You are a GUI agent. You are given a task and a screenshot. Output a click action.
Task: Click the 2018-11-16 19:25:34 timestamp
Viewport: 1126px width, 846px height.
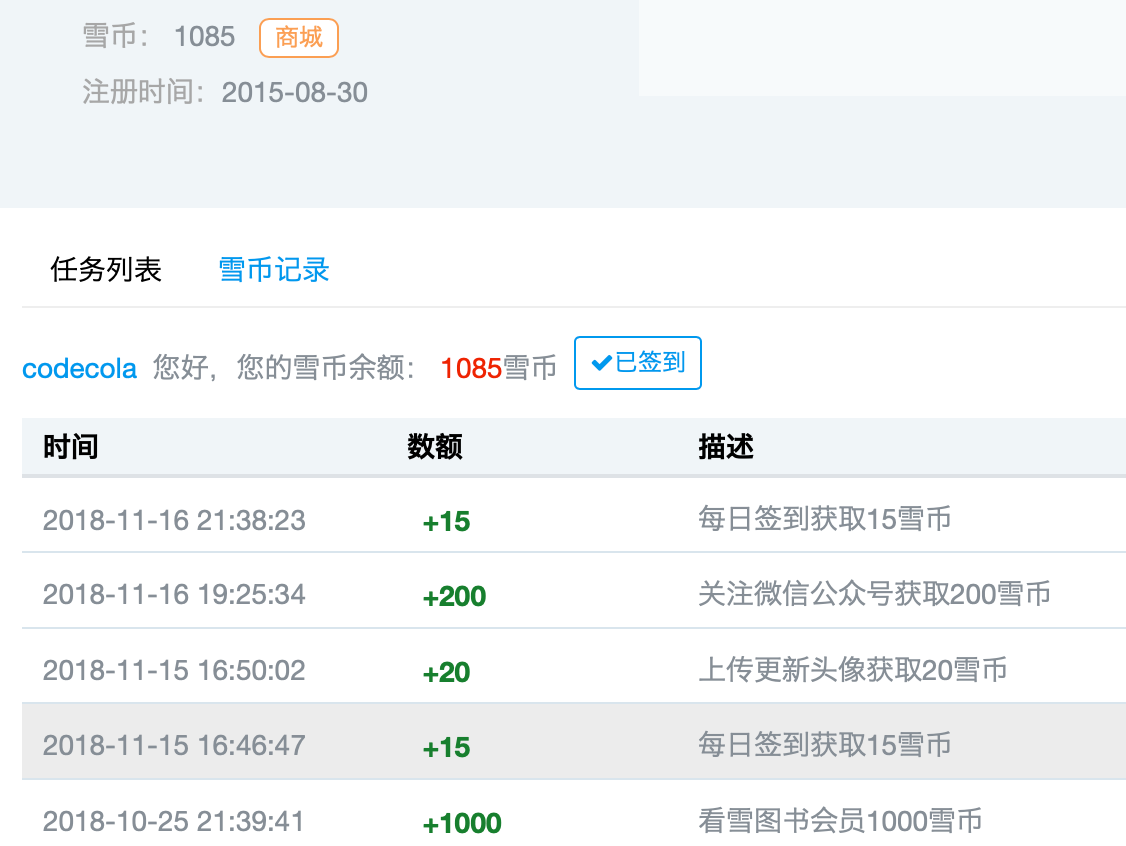[x=174, y=595]
